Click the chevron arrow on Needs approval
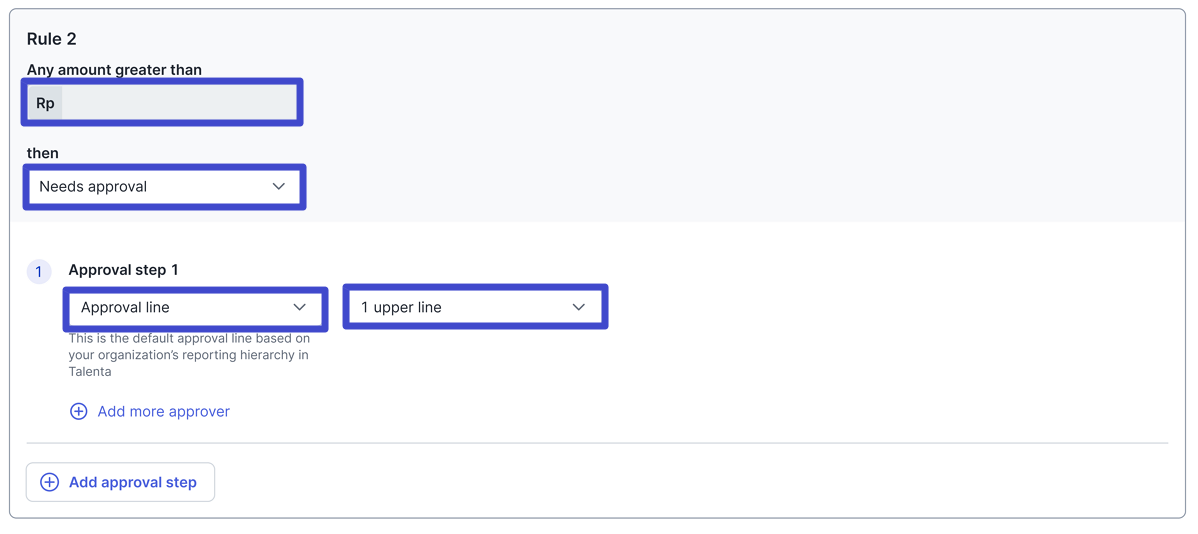 click(279, 186)
